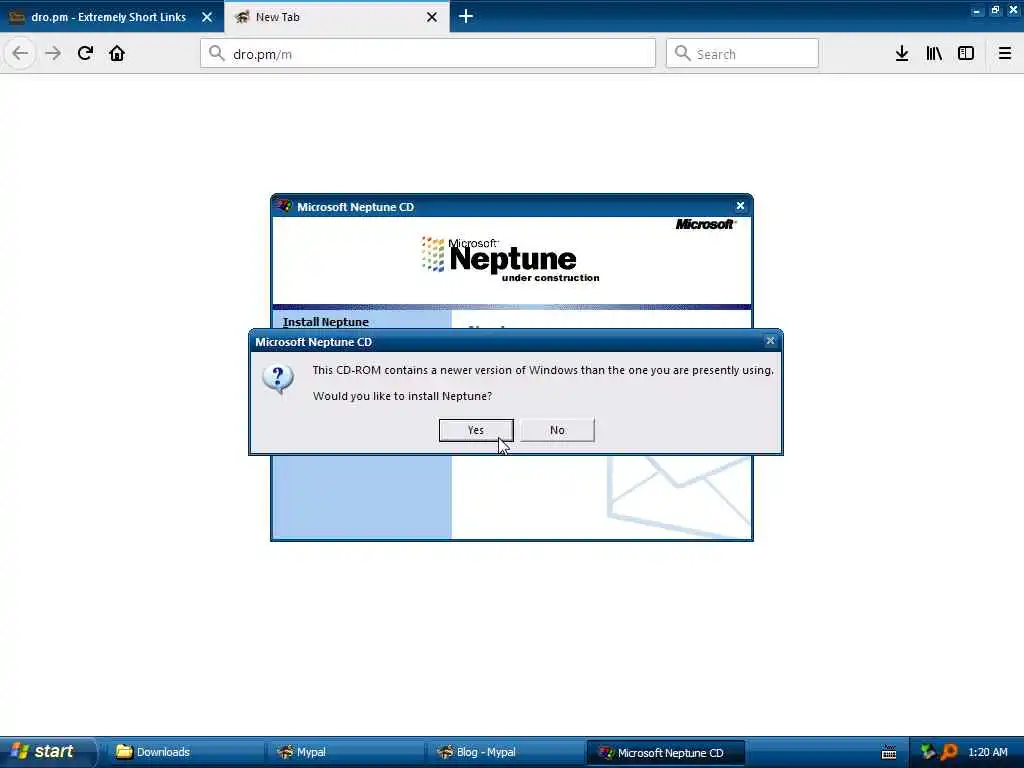Close the browser window with X
This screenshot has width=1024, height=768.
(1014, 10)
